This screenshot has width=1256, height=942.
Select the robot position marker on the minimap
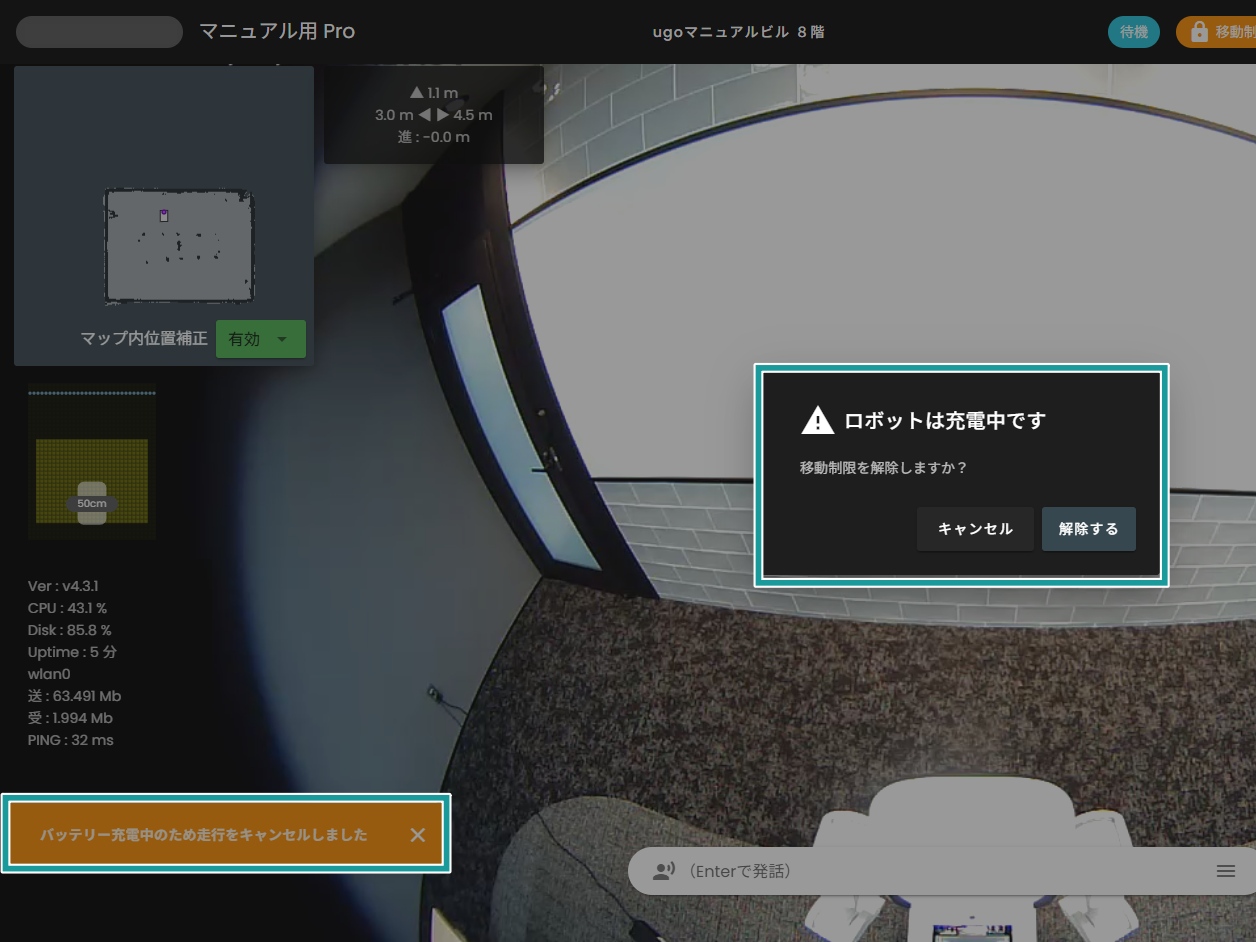pyautogui.click(x=164, y=214)
